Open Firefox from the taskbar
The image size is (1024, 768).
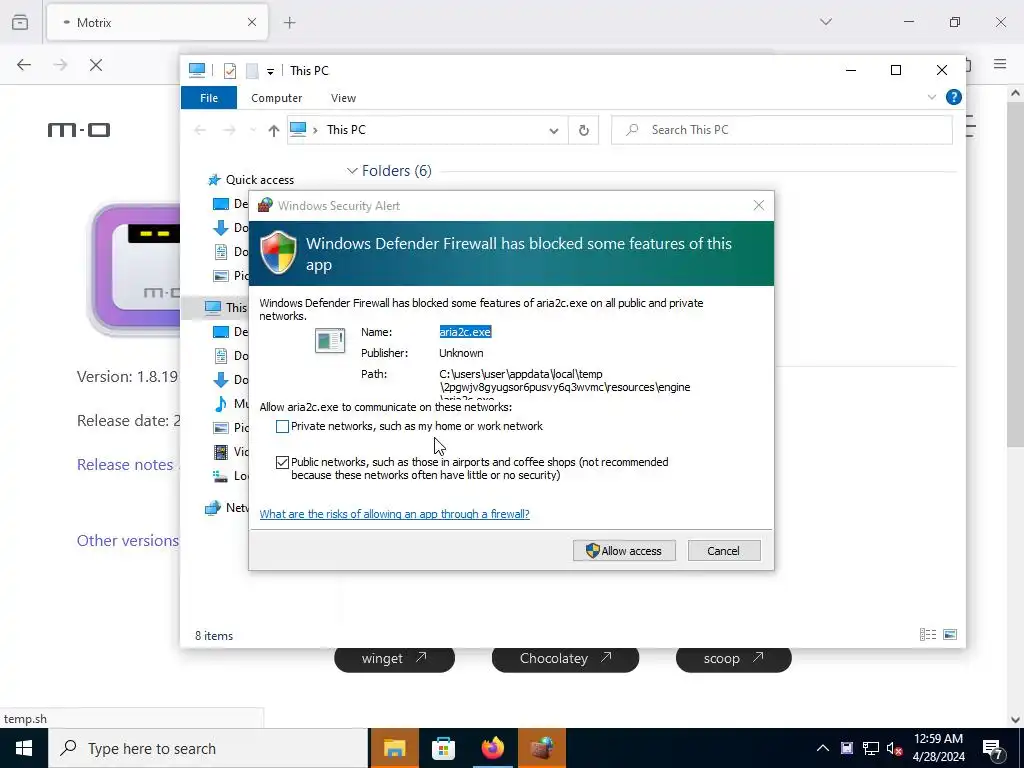coord(493,748)
